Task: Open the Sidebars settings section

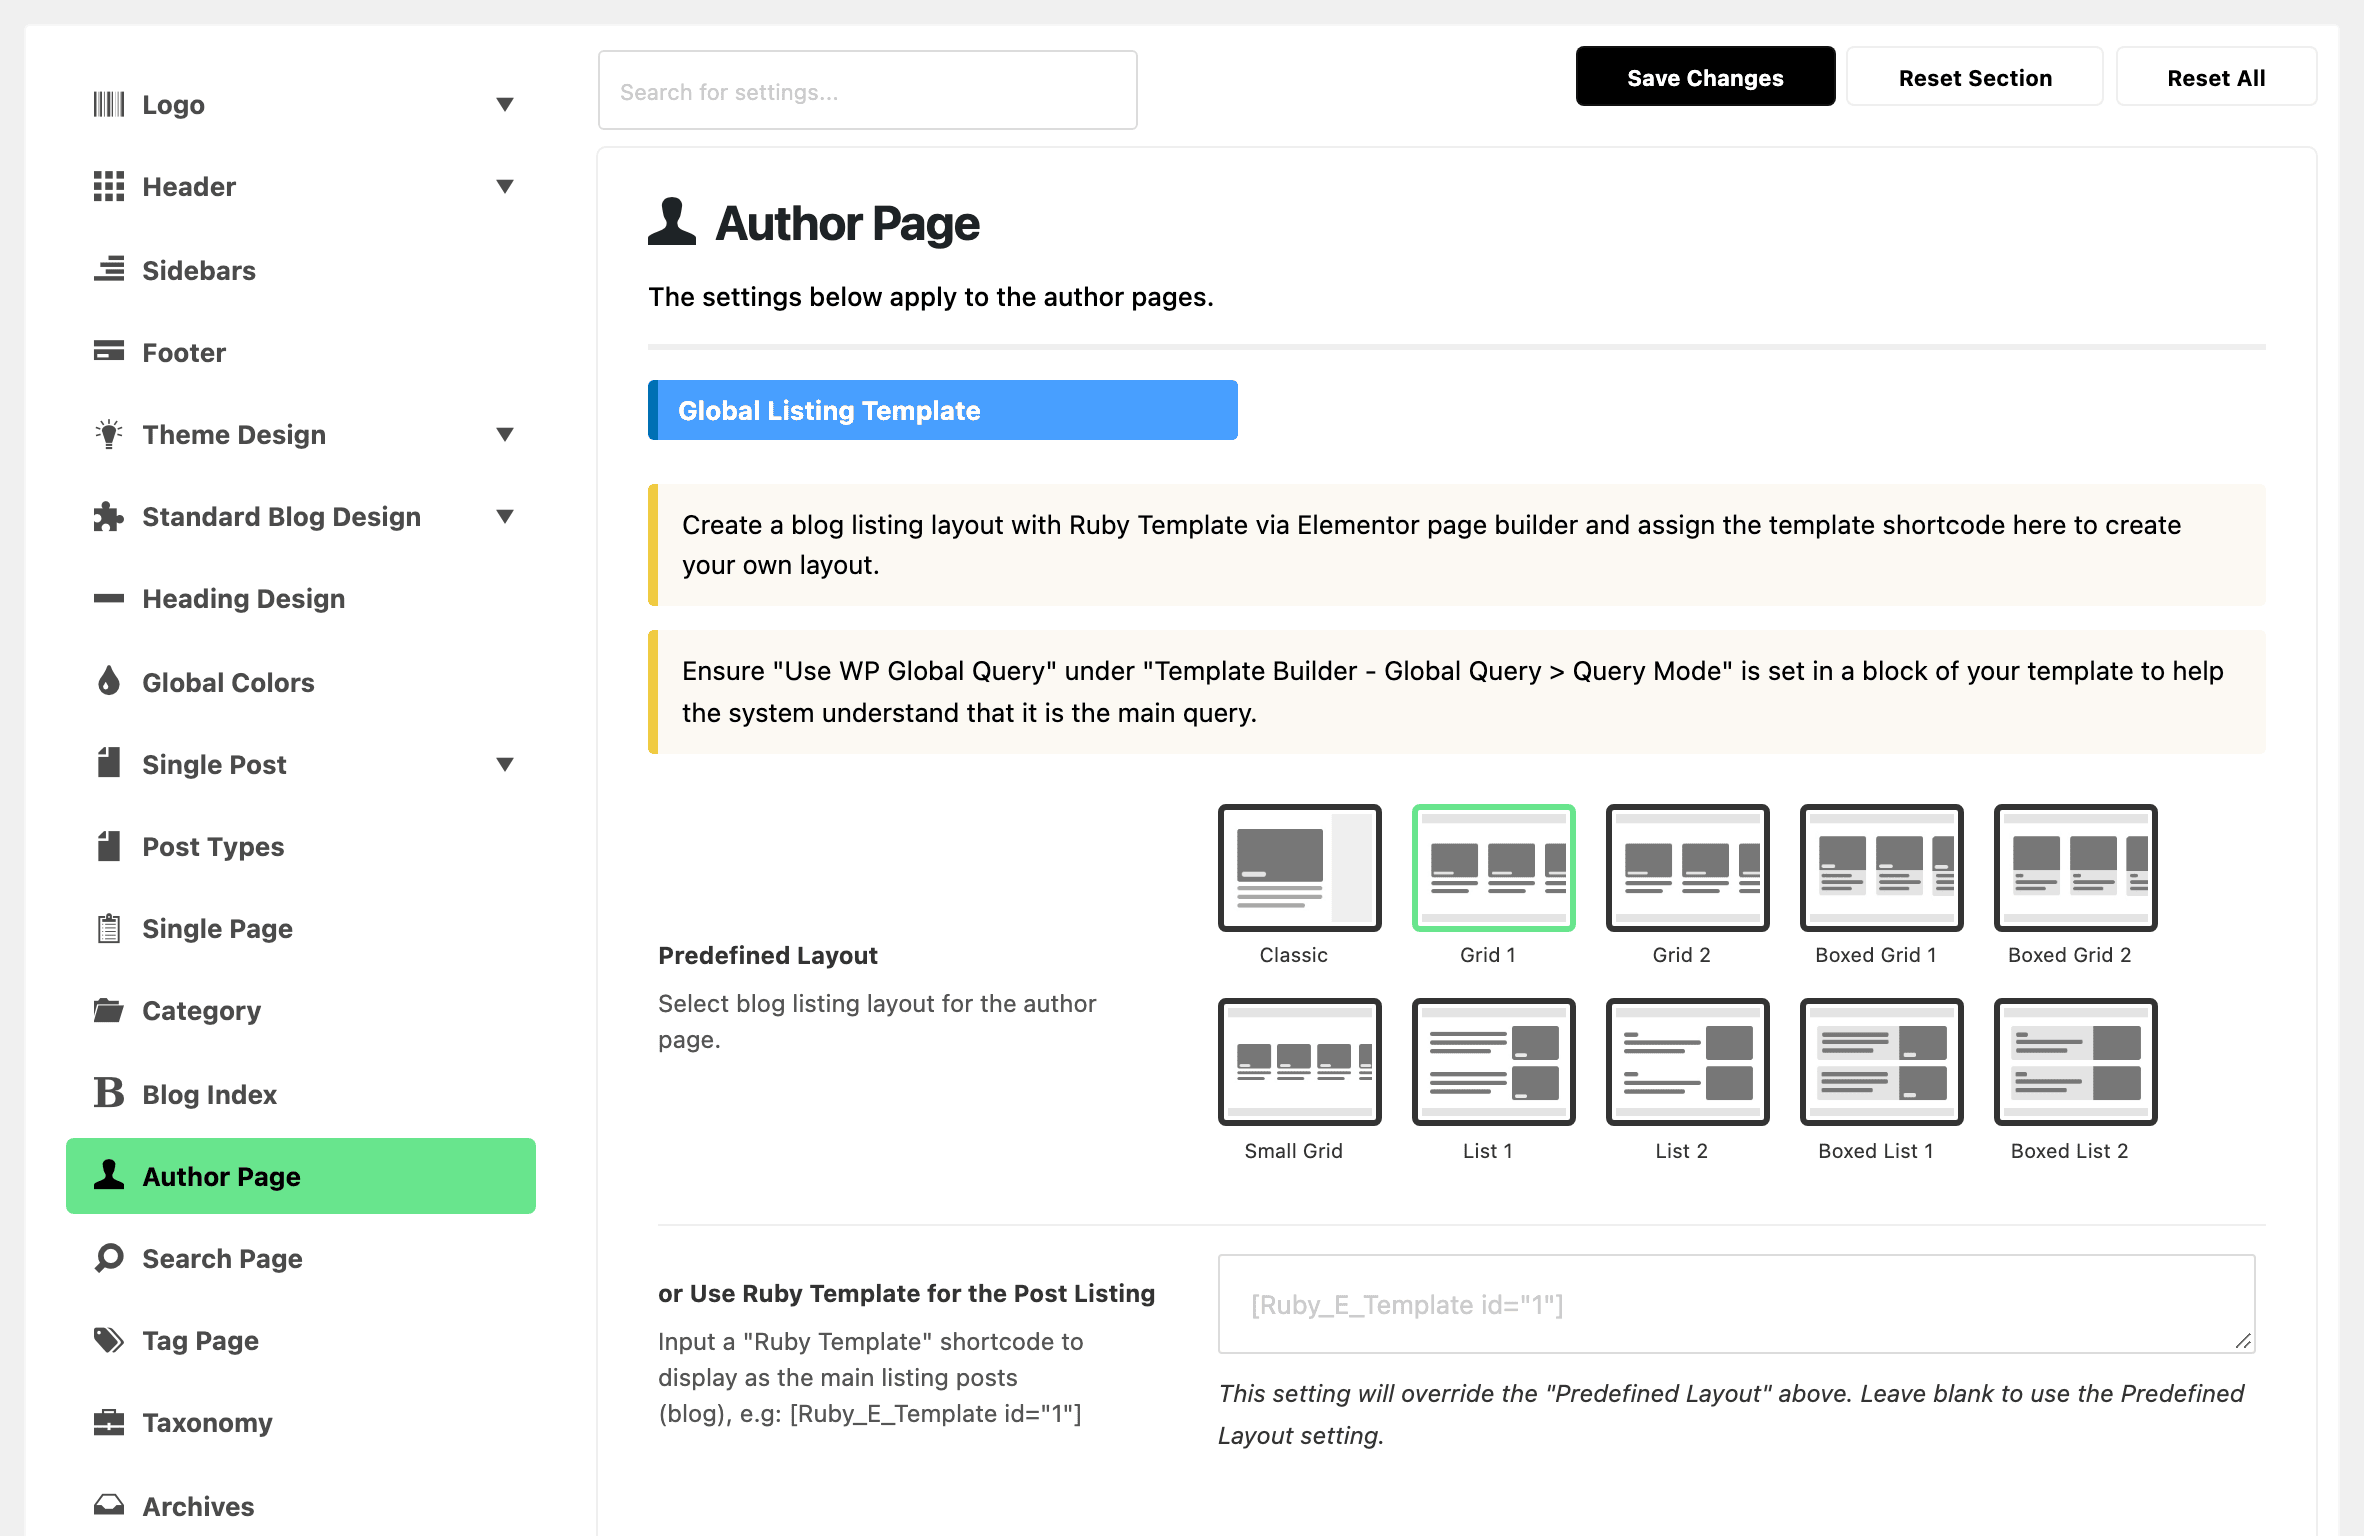Action: [301, 270]
